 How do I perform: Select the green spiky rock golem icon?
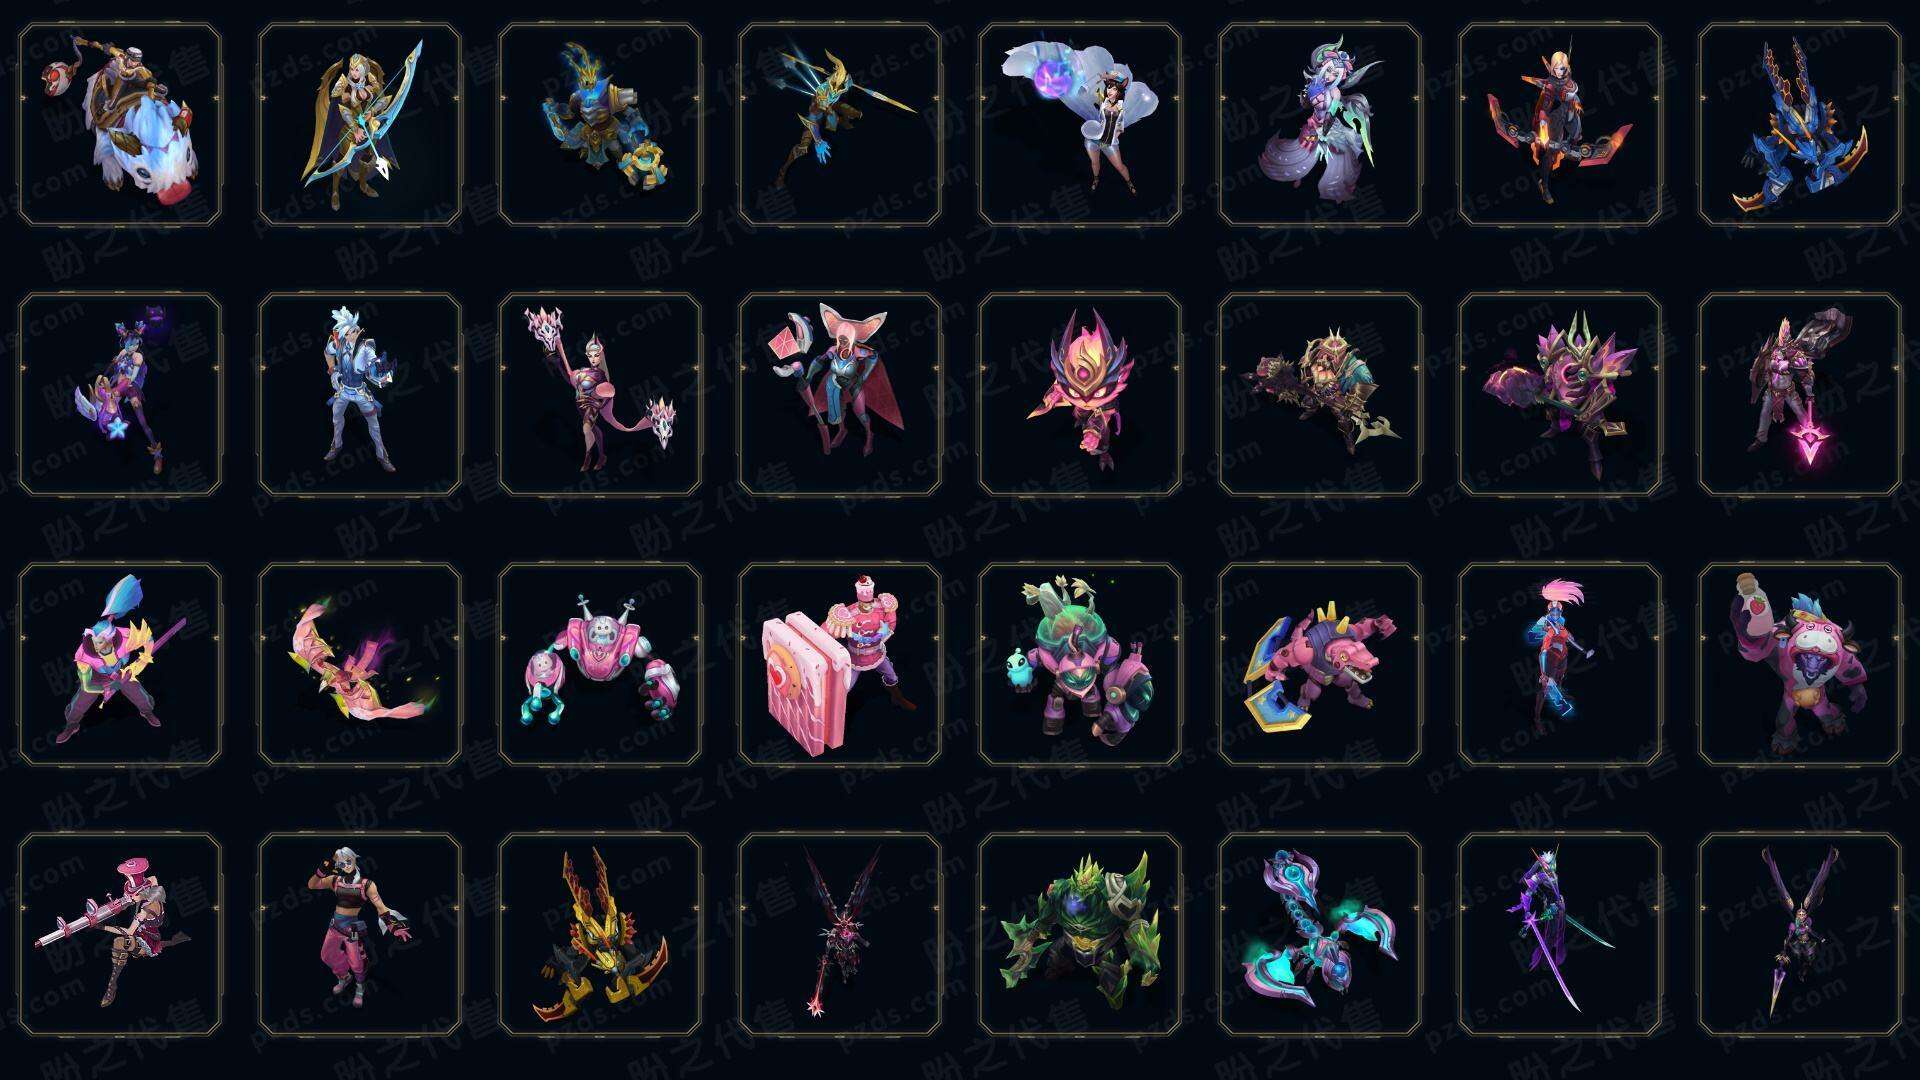[1080, 934]
